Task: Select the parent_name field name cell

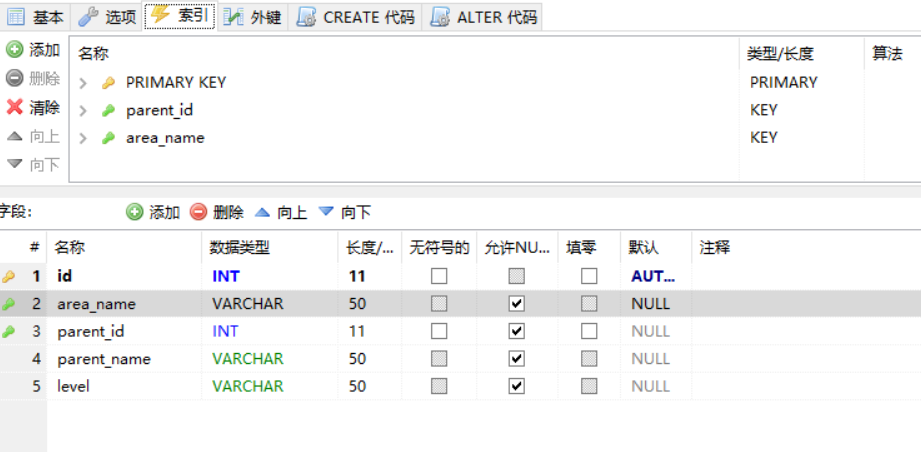Action: (124, 359)
